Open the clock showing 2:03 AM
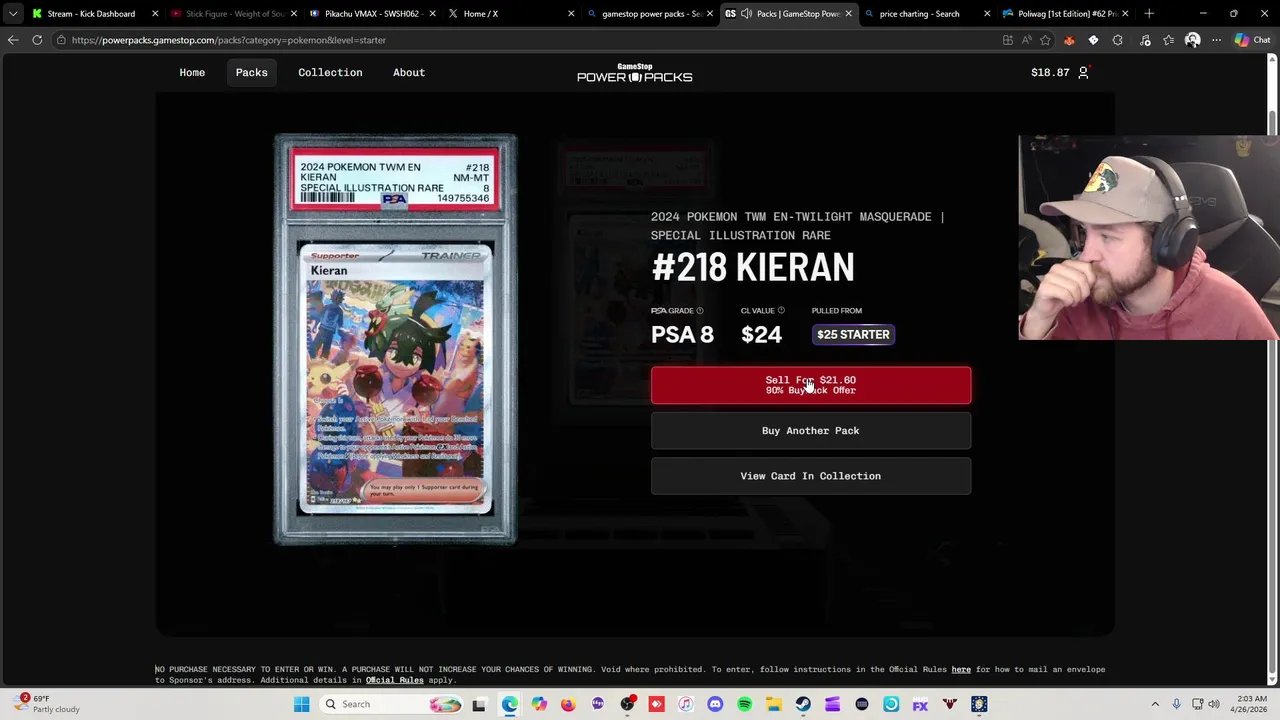Viewport: 1280px width, 720px height. [1251, 704]
